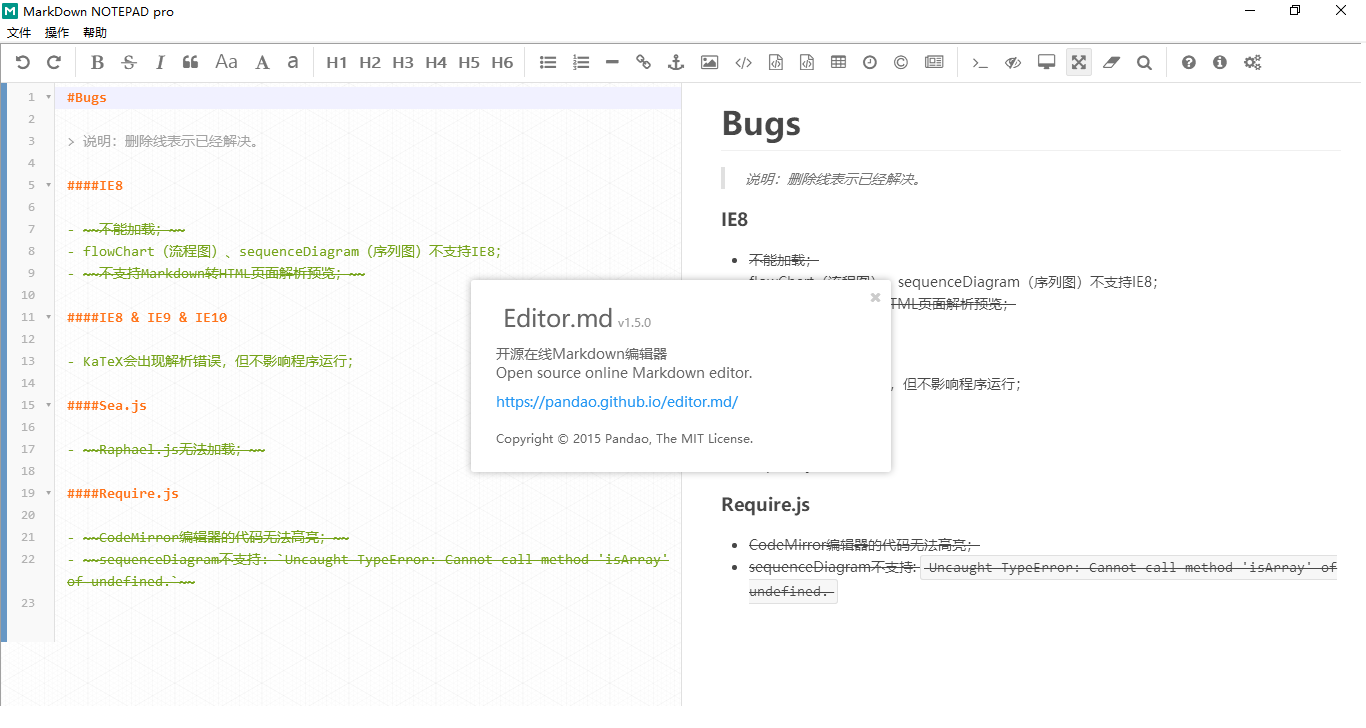Insert a page break with newspaper icon

934,62
